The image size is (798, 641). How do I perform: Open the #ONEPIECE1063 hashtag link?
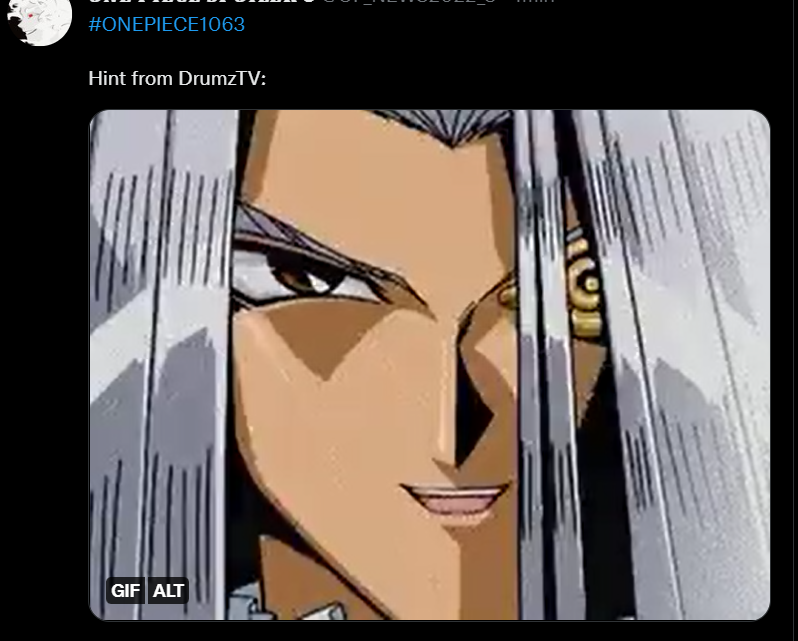point(166,24)
